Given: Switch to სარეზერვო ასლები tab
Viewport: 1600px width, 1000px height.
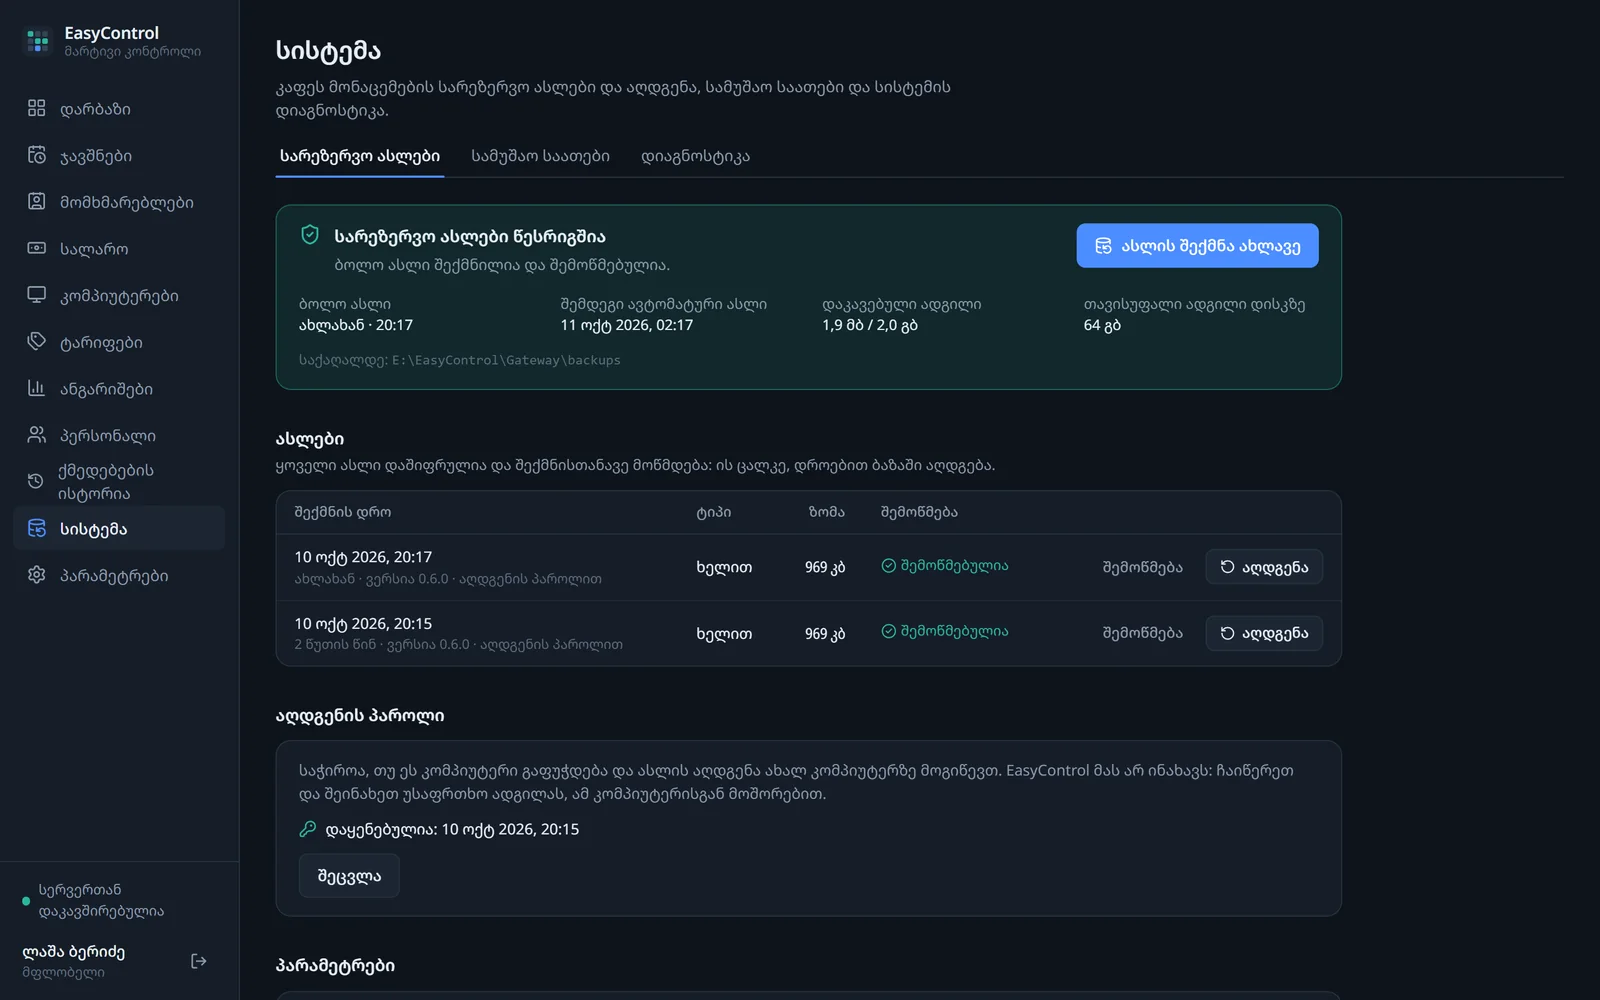Looking at the screenshot, I should click(360, 156).
